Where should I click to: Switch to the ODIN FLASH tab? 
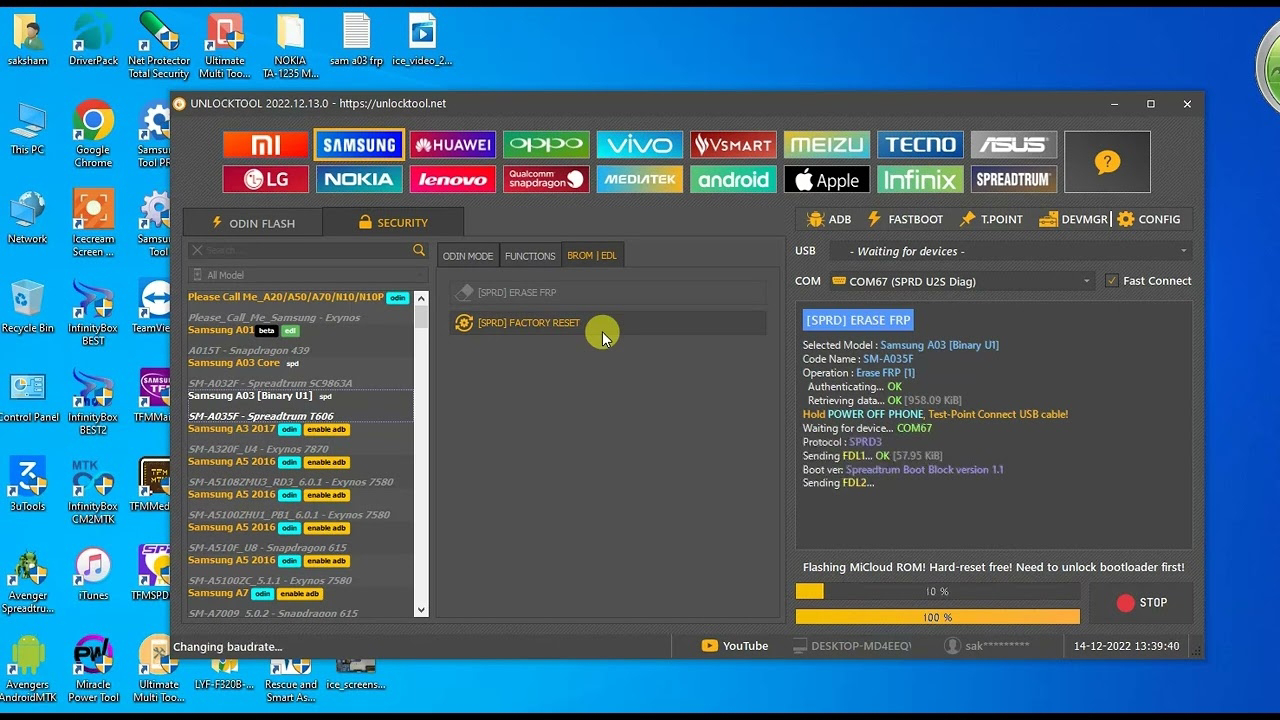pos(252,223)
